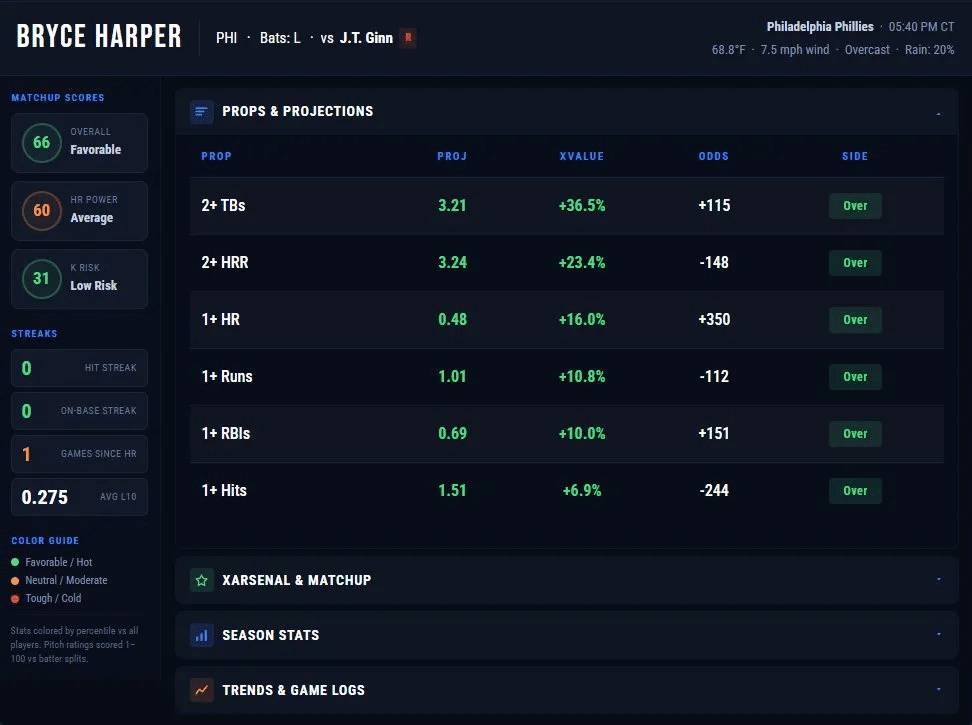
Task: Click the 1+ Hits prop name
Action: tap(224, 491)
